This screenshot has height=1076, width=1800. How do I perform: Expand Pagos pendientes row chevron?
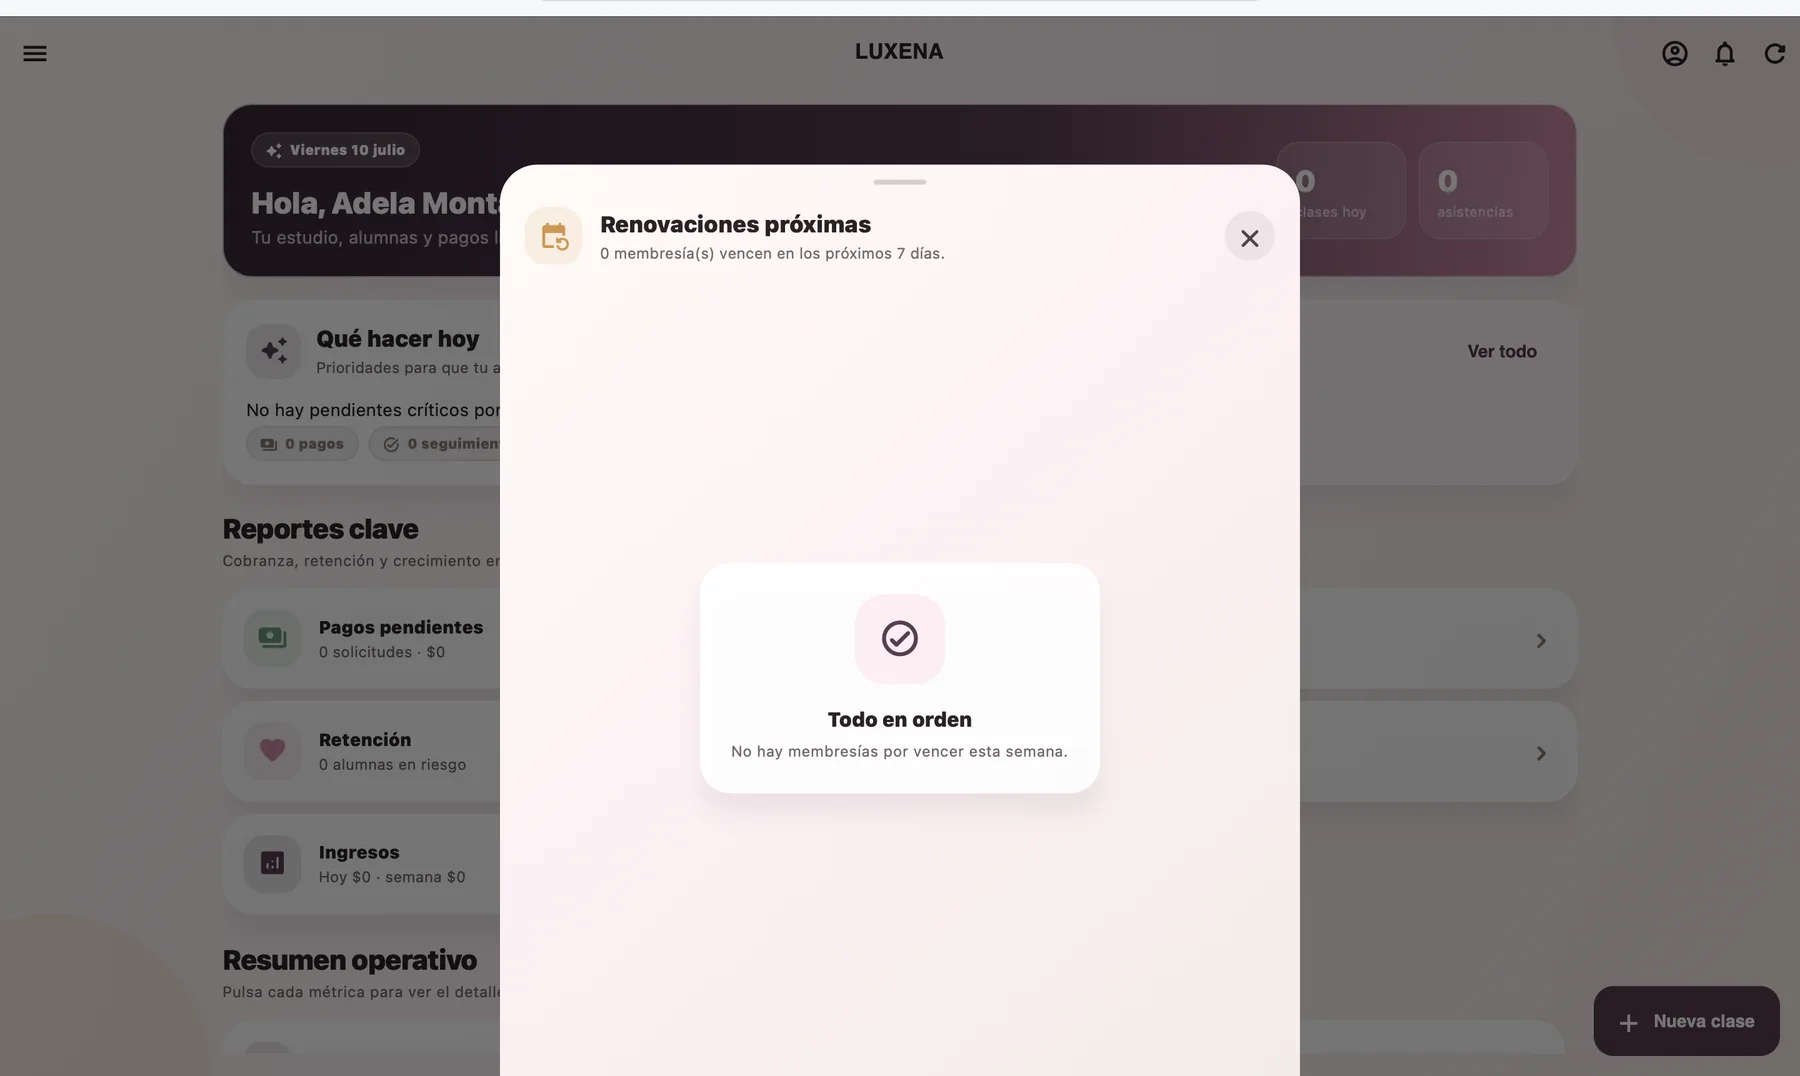1541,640
